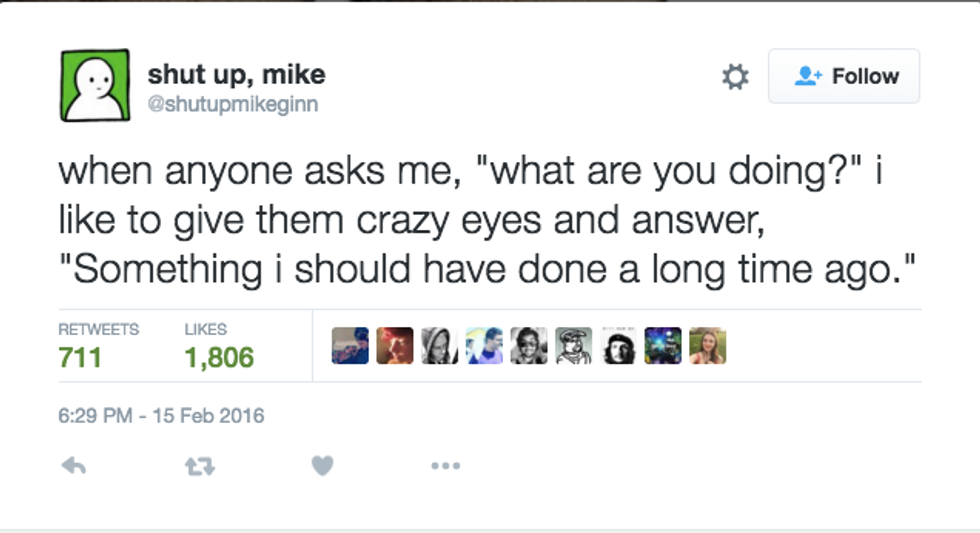The image size is (980, 533).
Task: Select the black-and-white hooded person avatar
Action: pos(439,345)
